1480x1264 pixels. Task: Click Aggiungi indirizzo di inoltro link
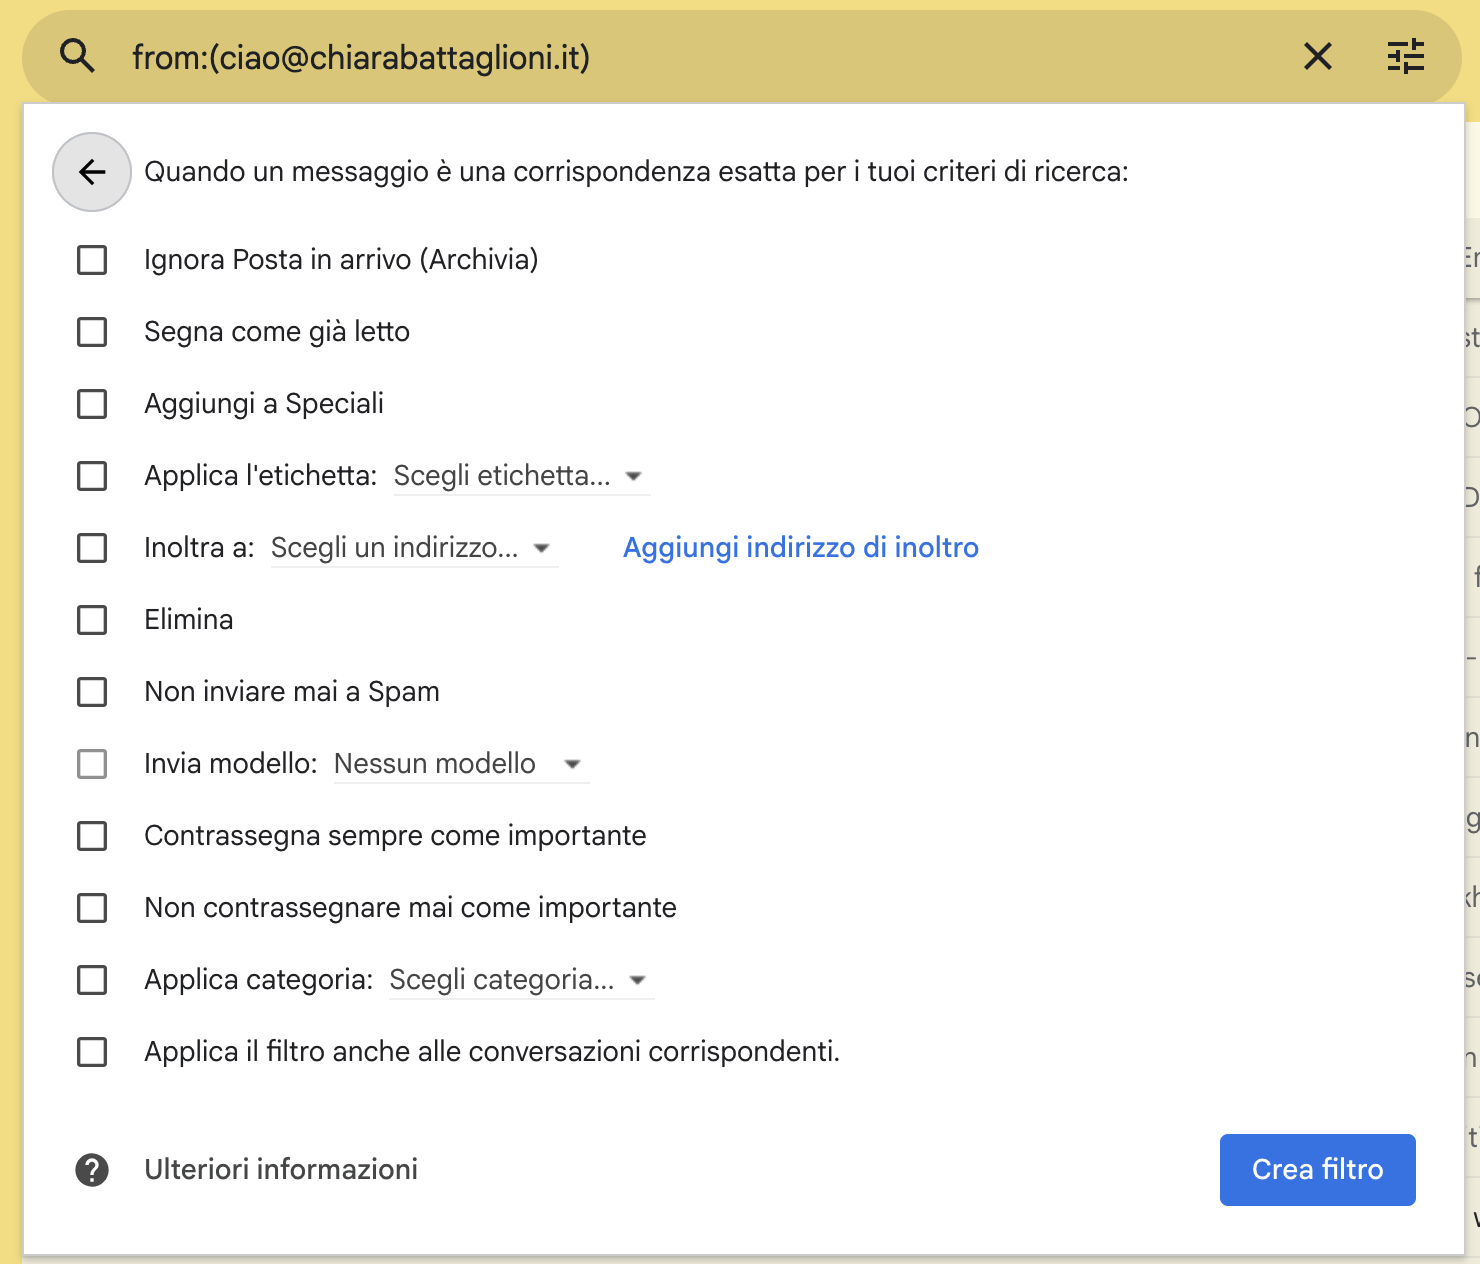pos(800,548)
